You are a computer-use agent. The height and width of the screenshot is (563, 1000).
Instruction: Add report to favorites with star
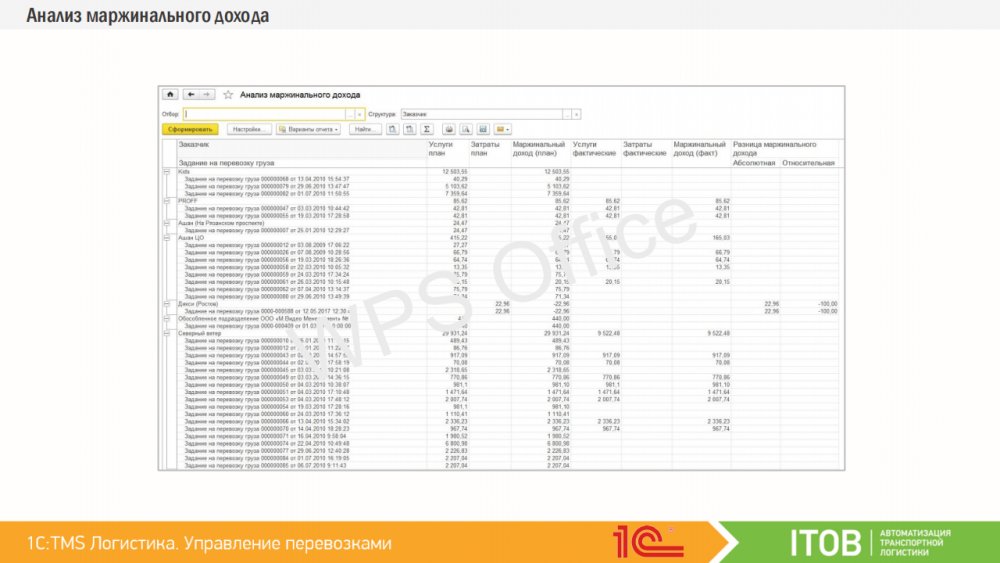click(x=228, y=95)
